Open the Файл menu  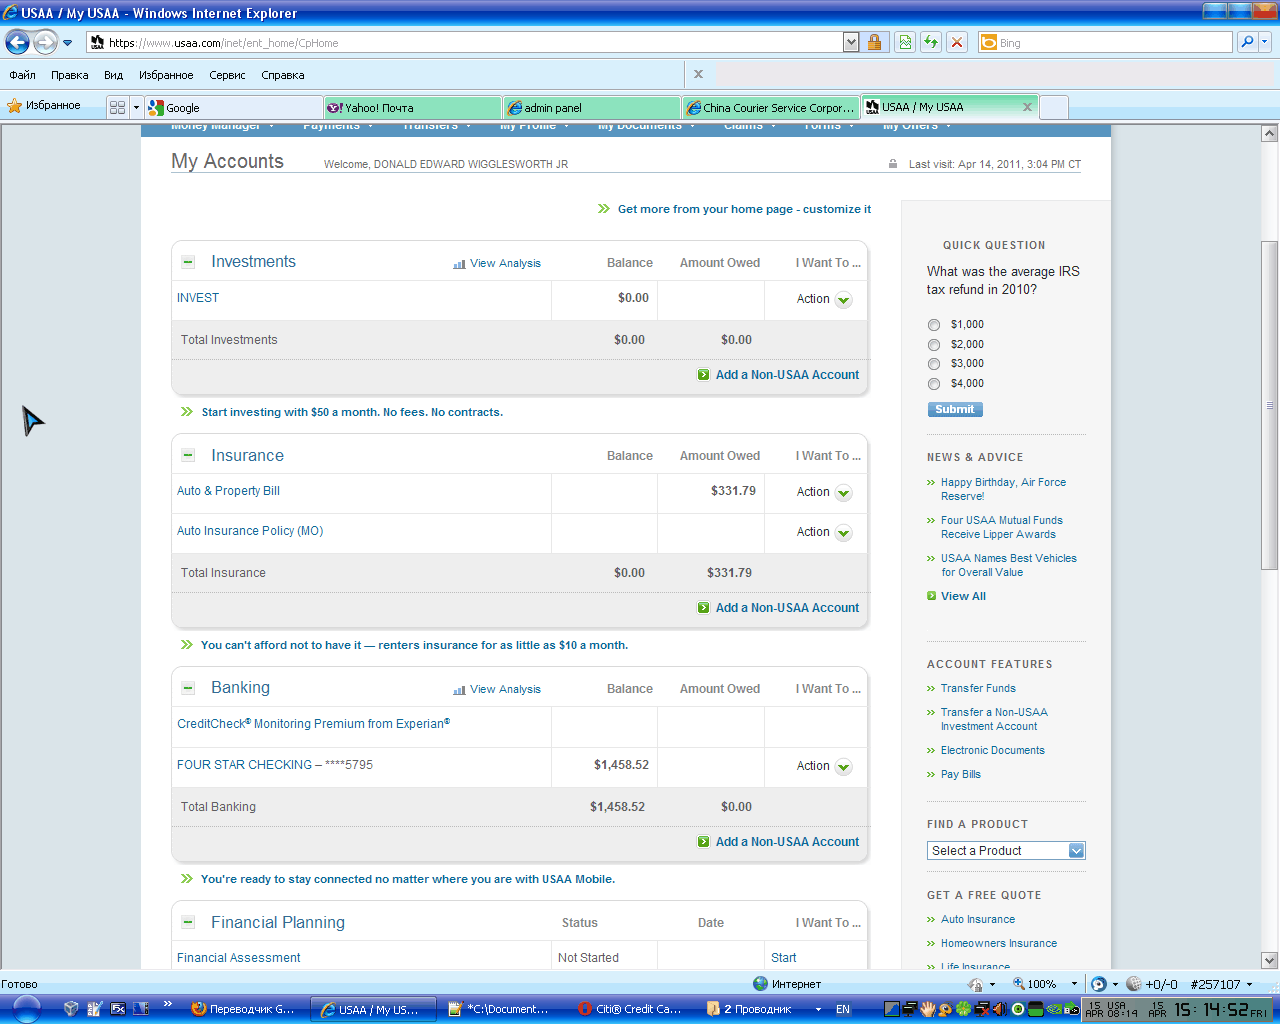tap(23, 75)
